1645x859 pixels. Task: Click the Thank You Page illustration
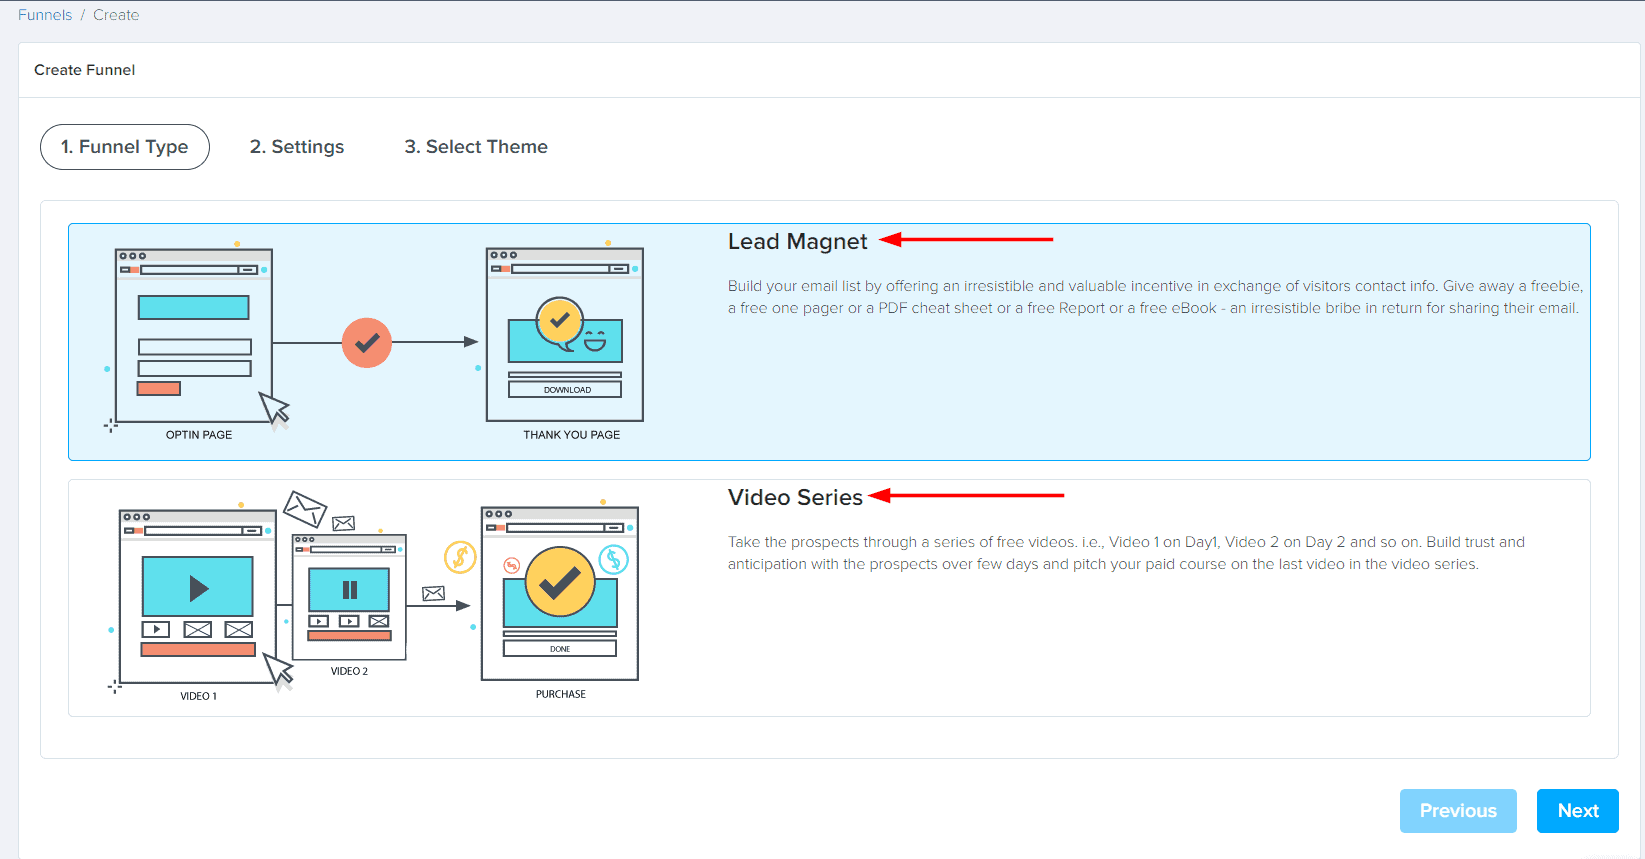click(565, 335)
